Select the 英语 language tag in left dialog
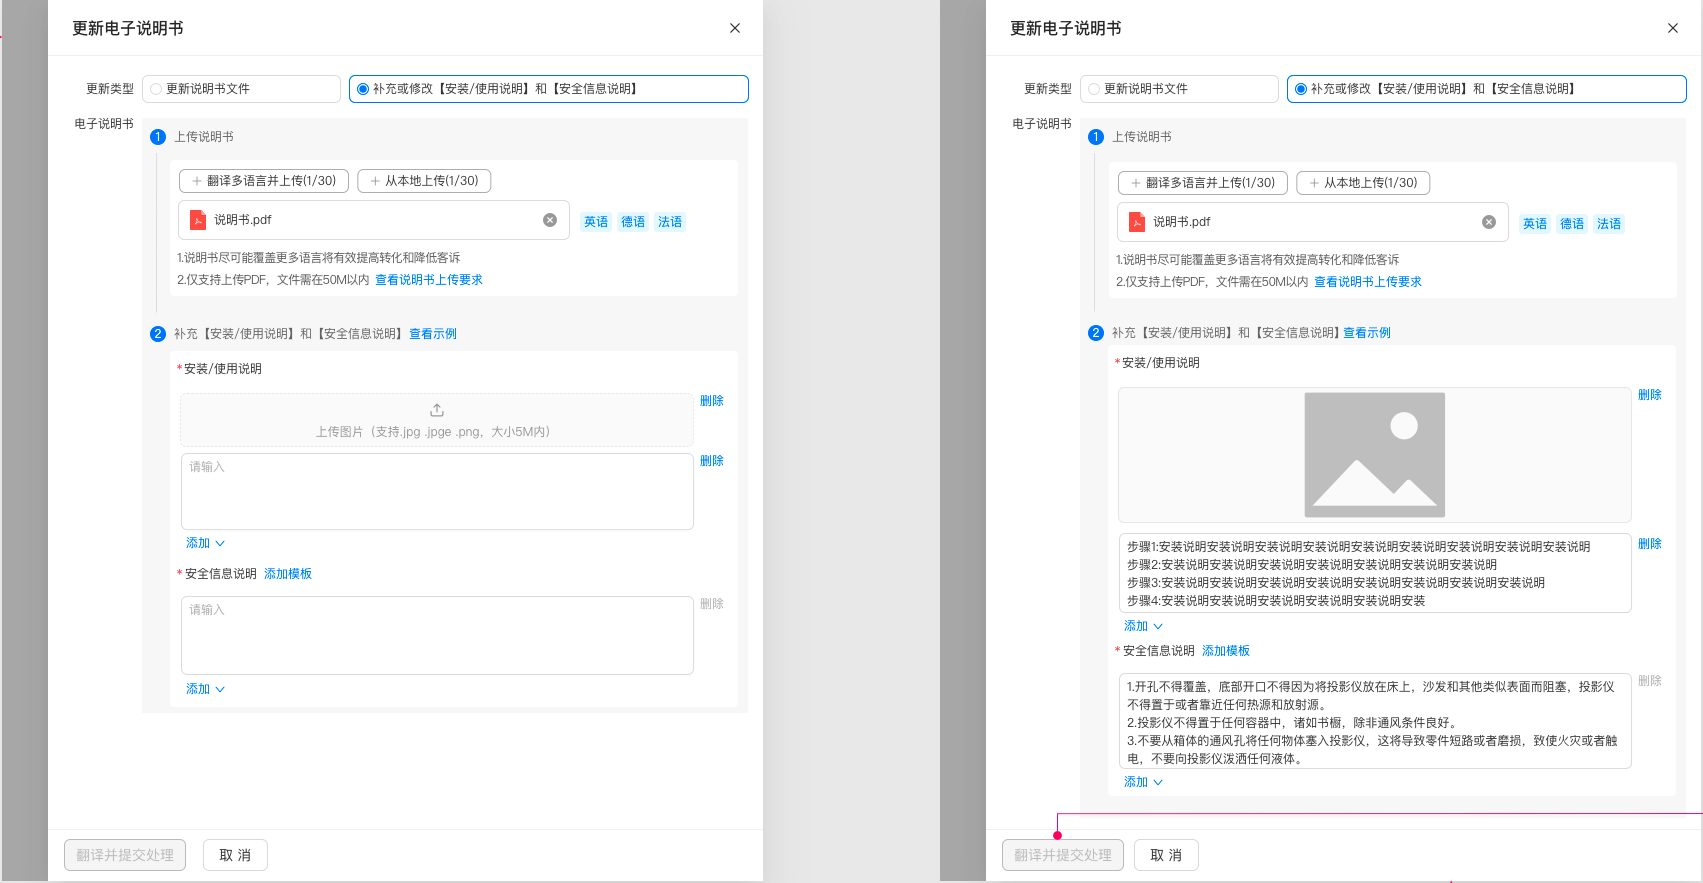This screenshot has width=1703, height=883. [x=596, y=222]
